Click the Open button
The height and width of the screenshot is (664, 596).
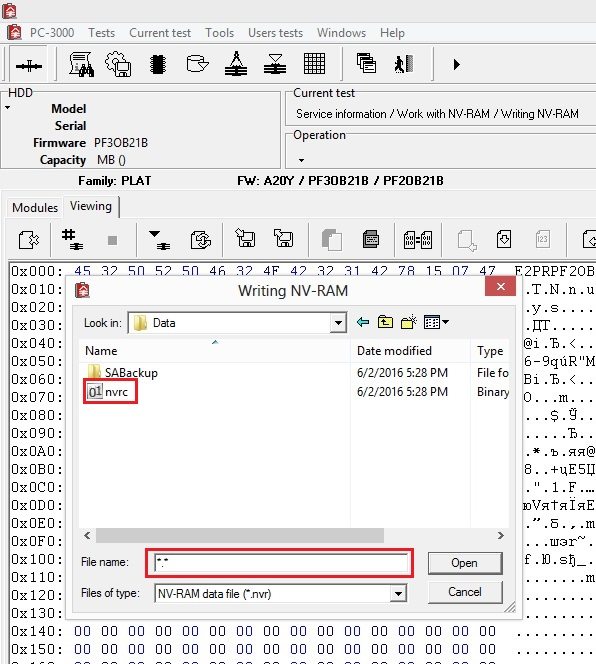(x=465, y=563)
